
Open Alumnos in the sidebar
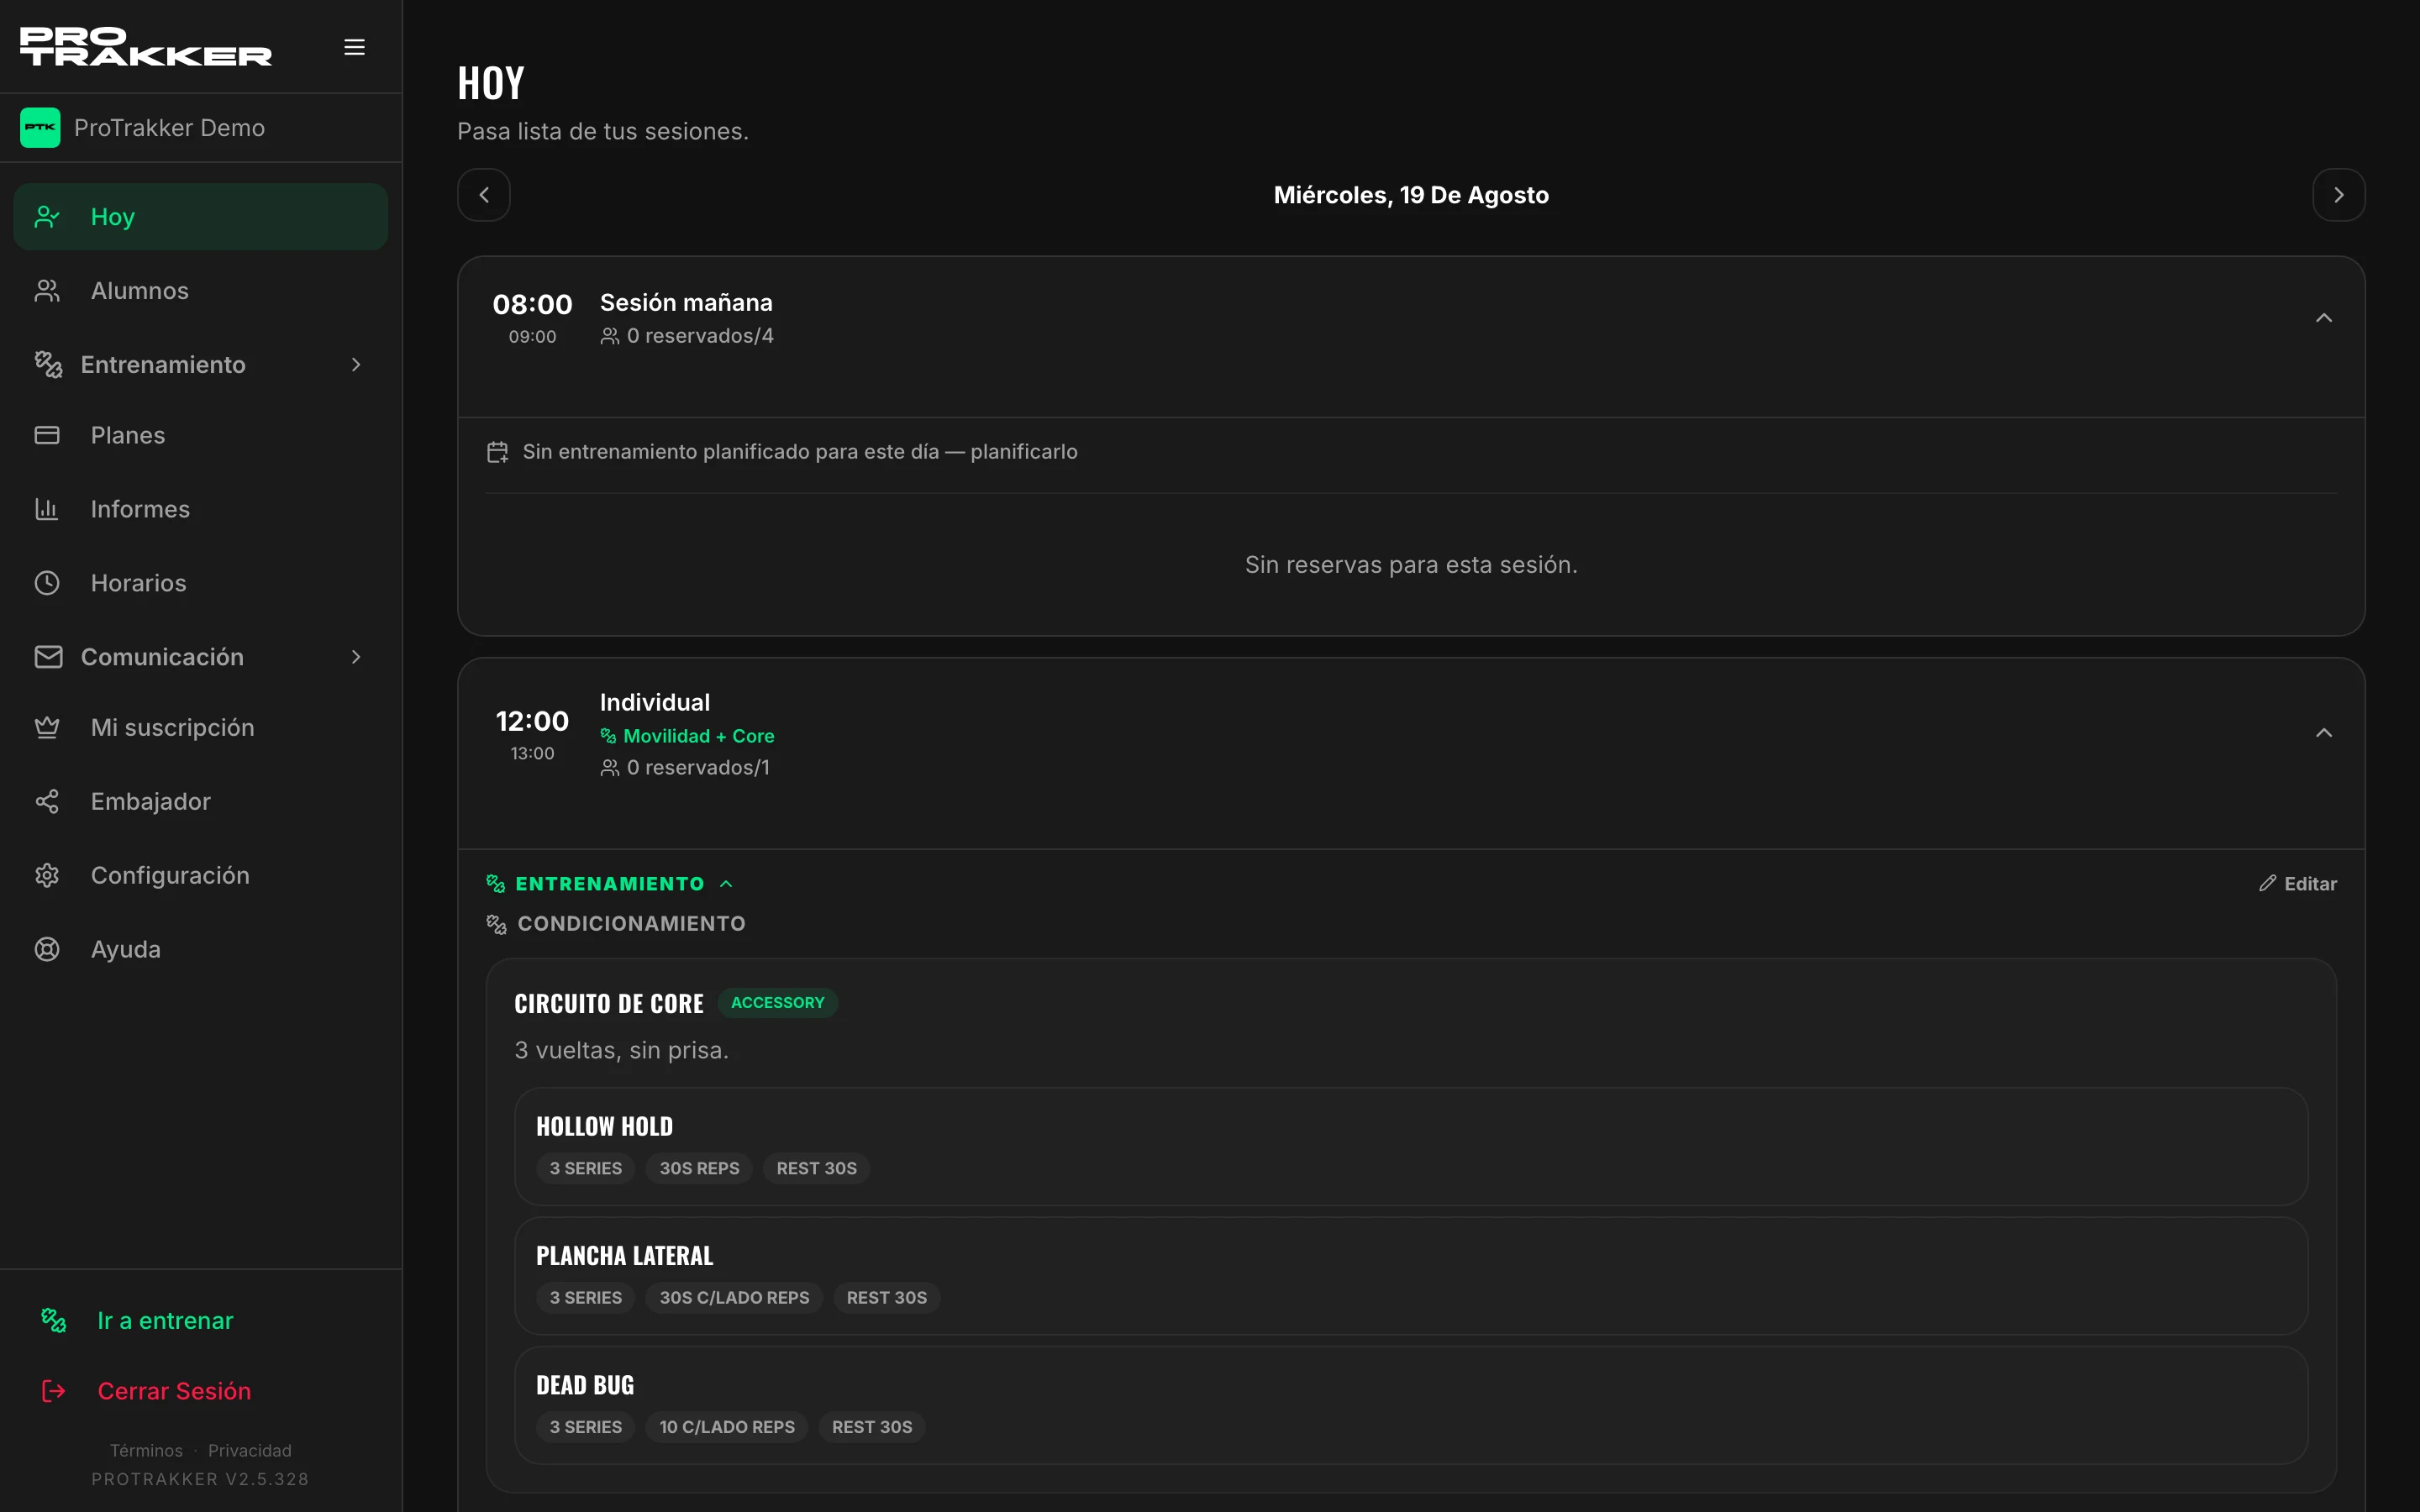201,291
